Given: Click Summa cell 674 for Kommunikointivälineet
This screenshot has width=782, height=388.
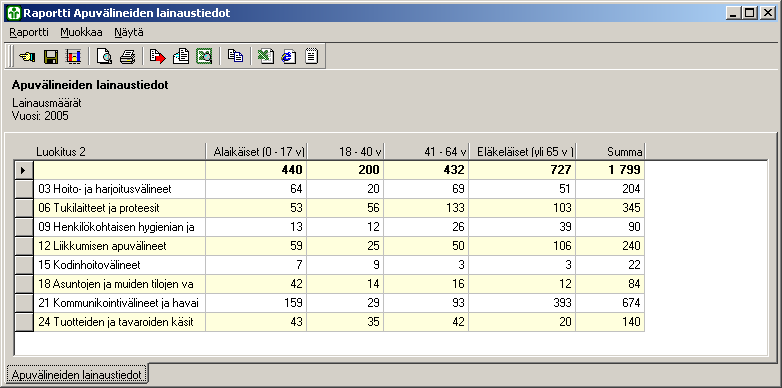Looking at the screenshot, I should [610, 303].
